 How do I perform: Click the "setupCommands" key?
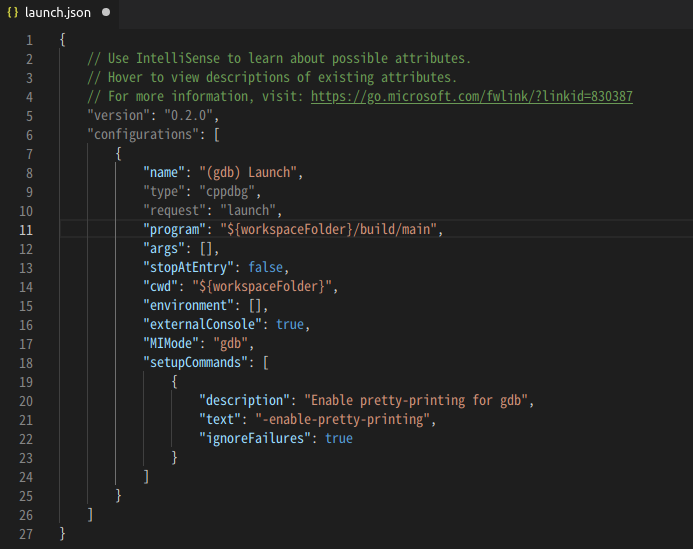pyautogui.click(x=195, y=362)
